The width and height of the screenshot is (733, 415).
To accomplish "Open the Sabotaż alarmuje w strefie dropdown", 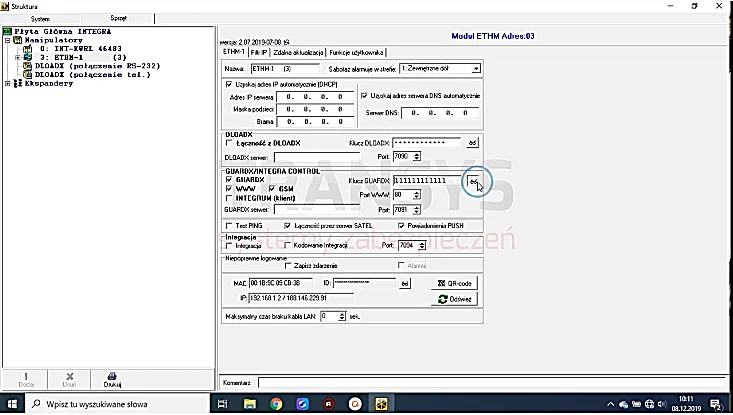I will coord(476,69).
